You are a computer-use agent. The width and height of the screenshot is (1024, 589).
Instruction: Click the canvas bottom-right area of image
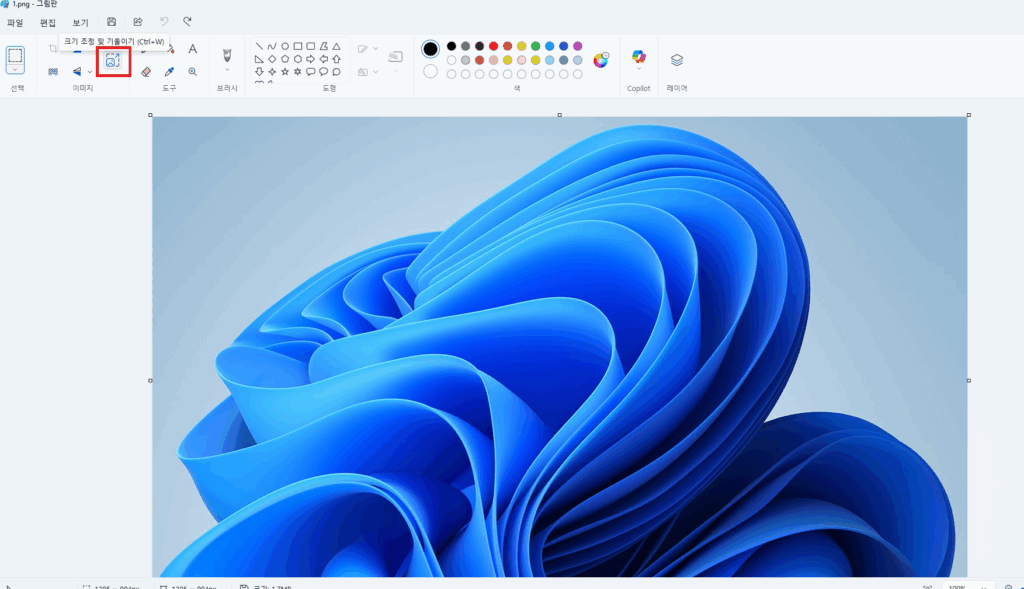tap(900, 540)
